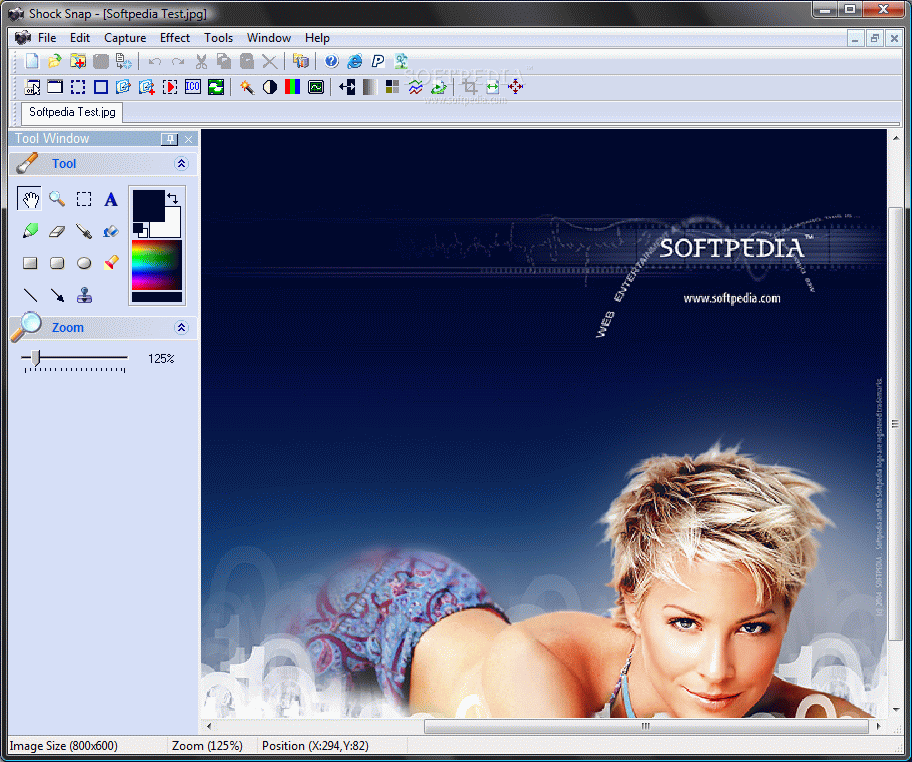Screen dimensions: 912x762
Task: Select the Line drawing tool
Action: 30,295
